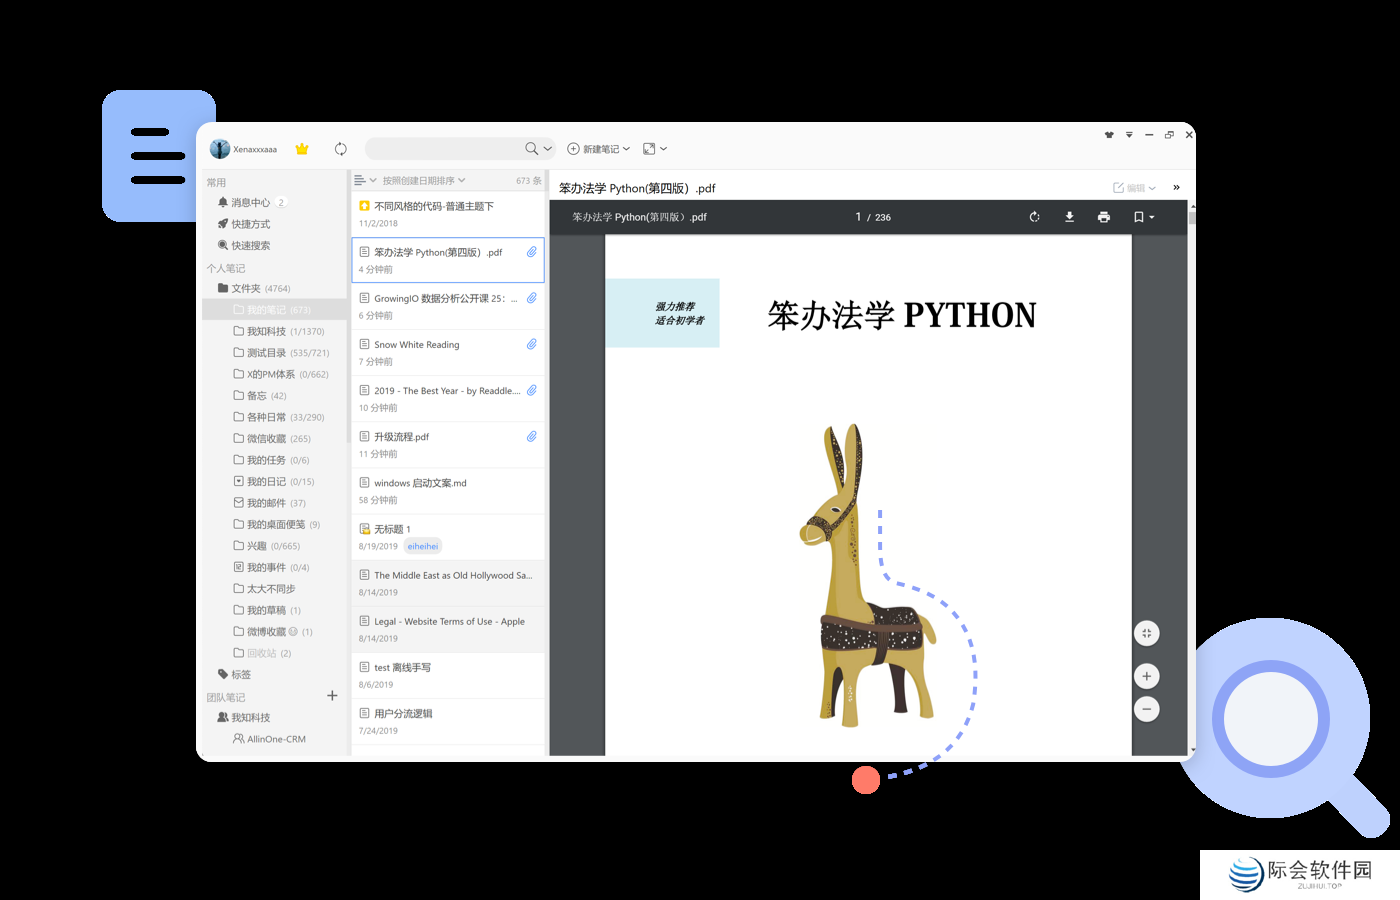The width and height of the screenshot is (1400, 900).
Task: Click the eiheihei tag label
Action: coord(423,546)
